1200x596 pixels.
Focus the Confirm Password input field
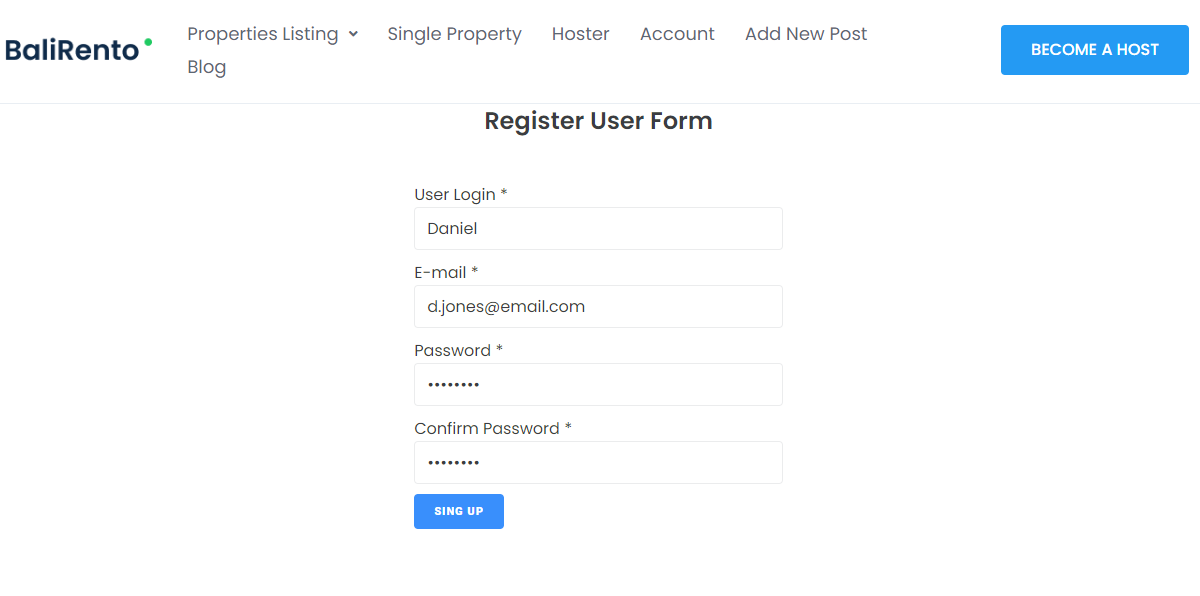click(598, 462)
